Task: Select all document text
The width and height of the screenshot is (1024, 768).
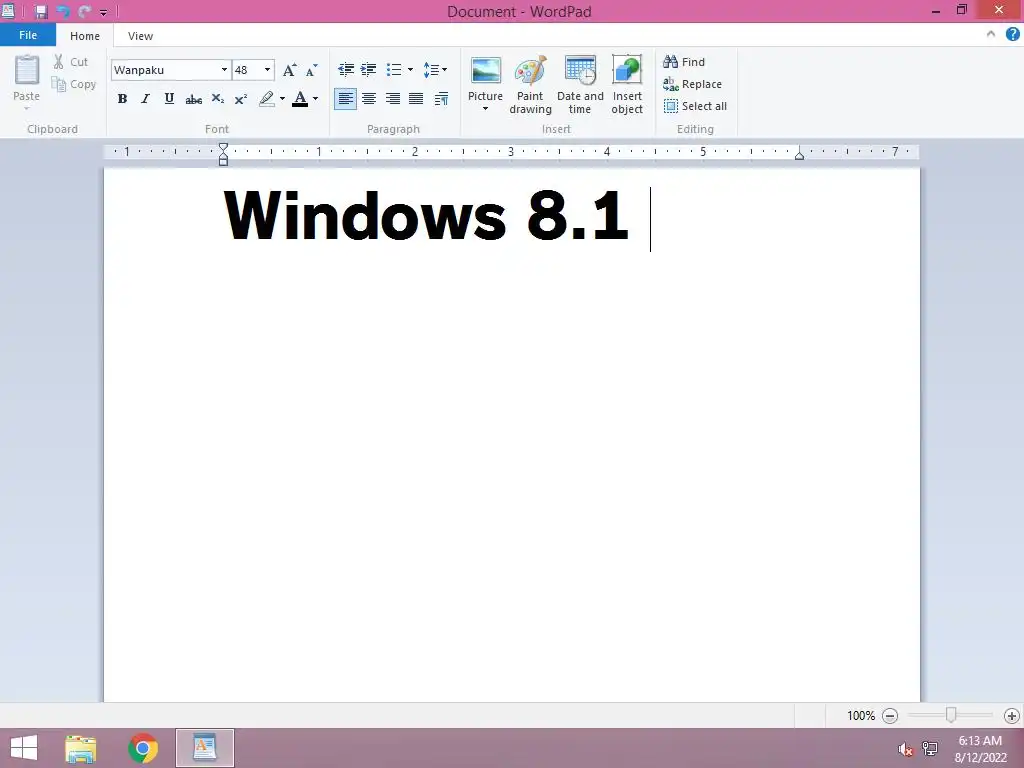Action: click(695, 106)
